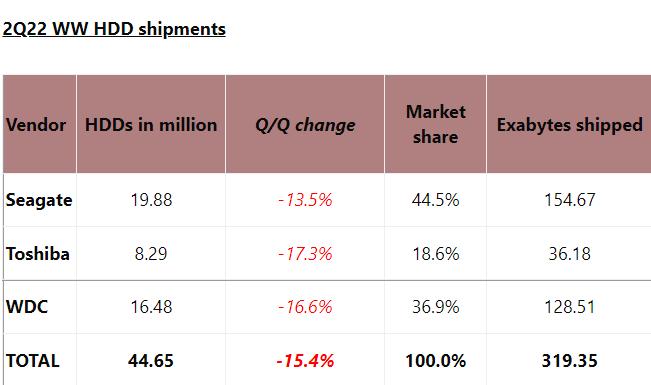Viewport: 651px width, 385px height.
Task: Click the '2Q22 WW HDD shipments' title
Action: tap(114, 29)
